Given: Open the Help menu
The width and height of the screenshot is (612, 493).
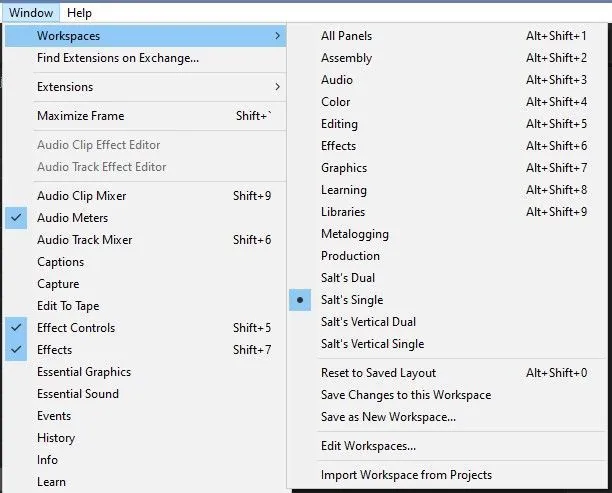Looking at the screenshot, I should [x=79, y=12].
